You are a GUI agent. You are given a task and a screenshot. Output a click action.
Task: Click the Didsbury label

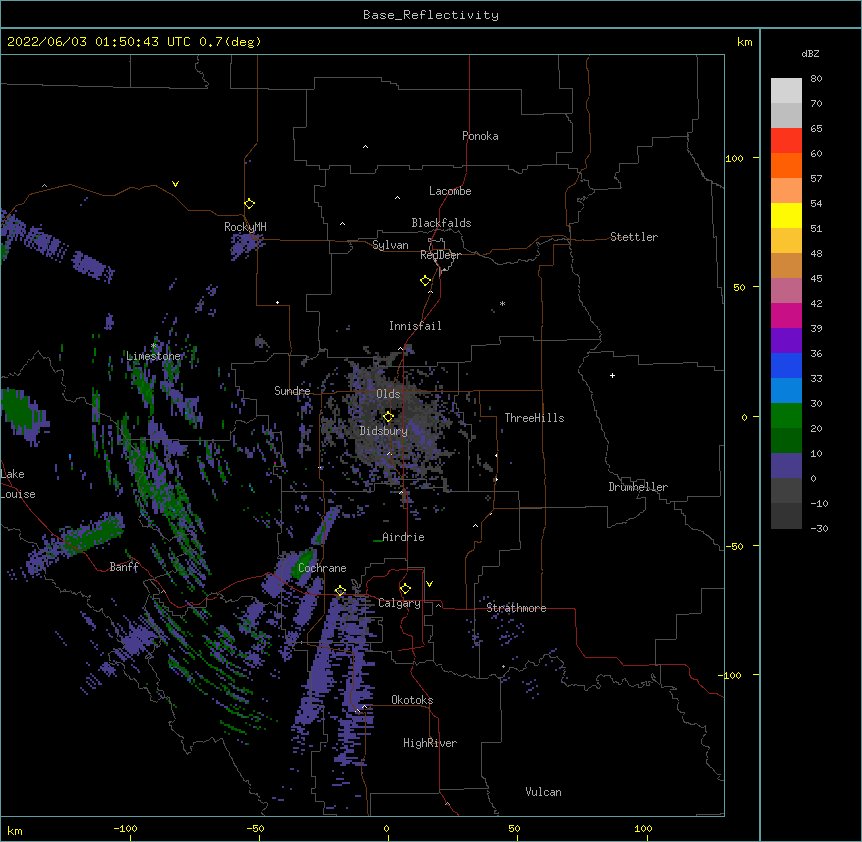pos(384,431)
